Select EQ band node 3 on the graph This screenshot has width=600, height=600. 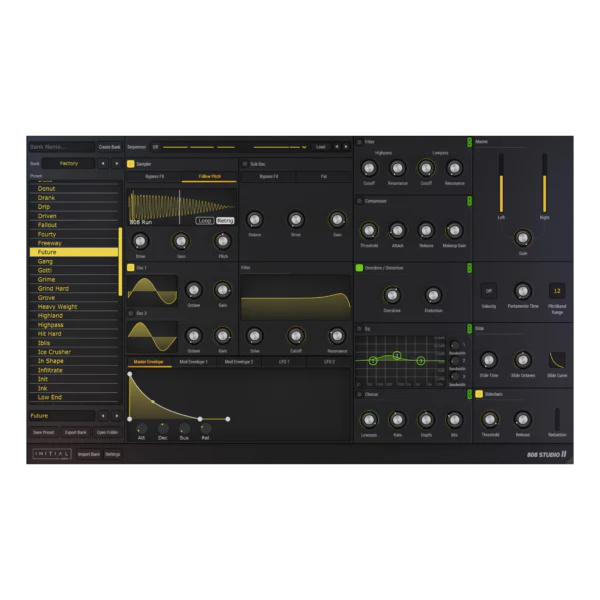(421, 360)
